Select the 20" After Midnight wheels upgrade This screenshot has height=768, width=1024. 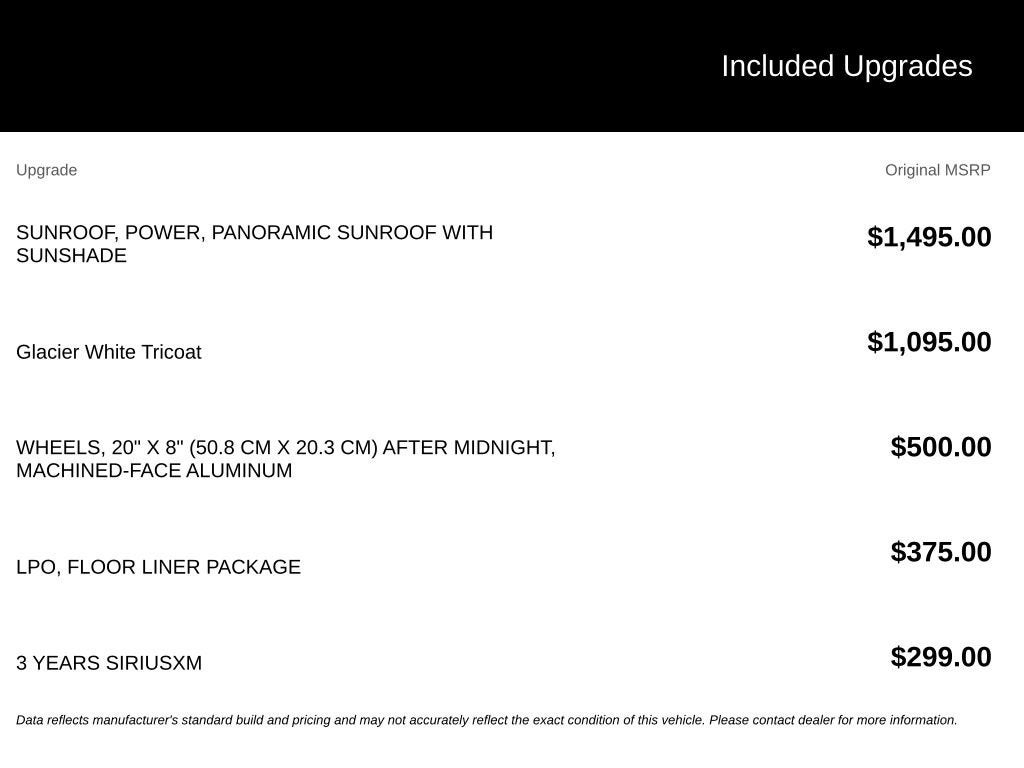pos(285,458)
